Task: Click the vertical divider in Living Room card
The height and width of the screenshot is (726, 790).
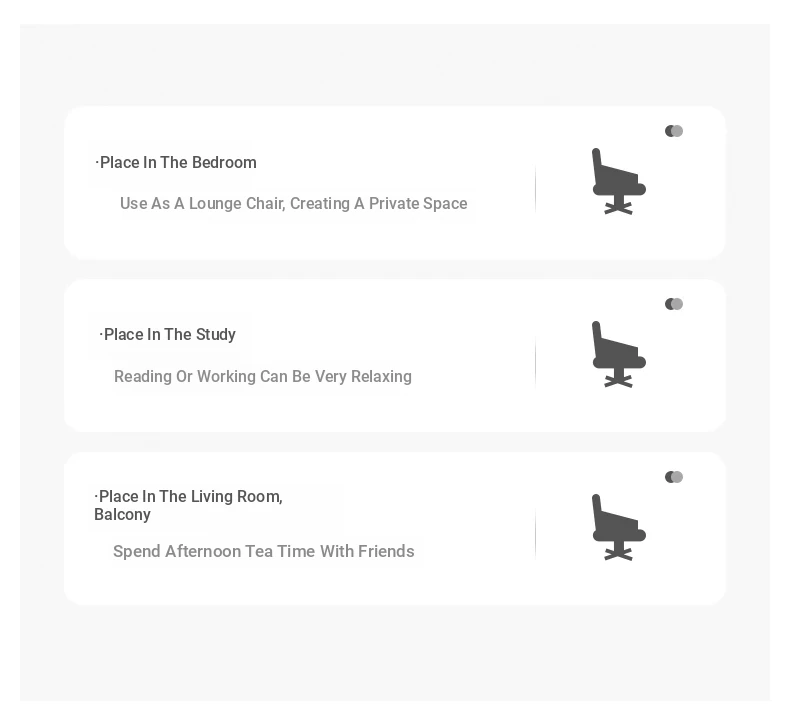Action: (535, 534)
